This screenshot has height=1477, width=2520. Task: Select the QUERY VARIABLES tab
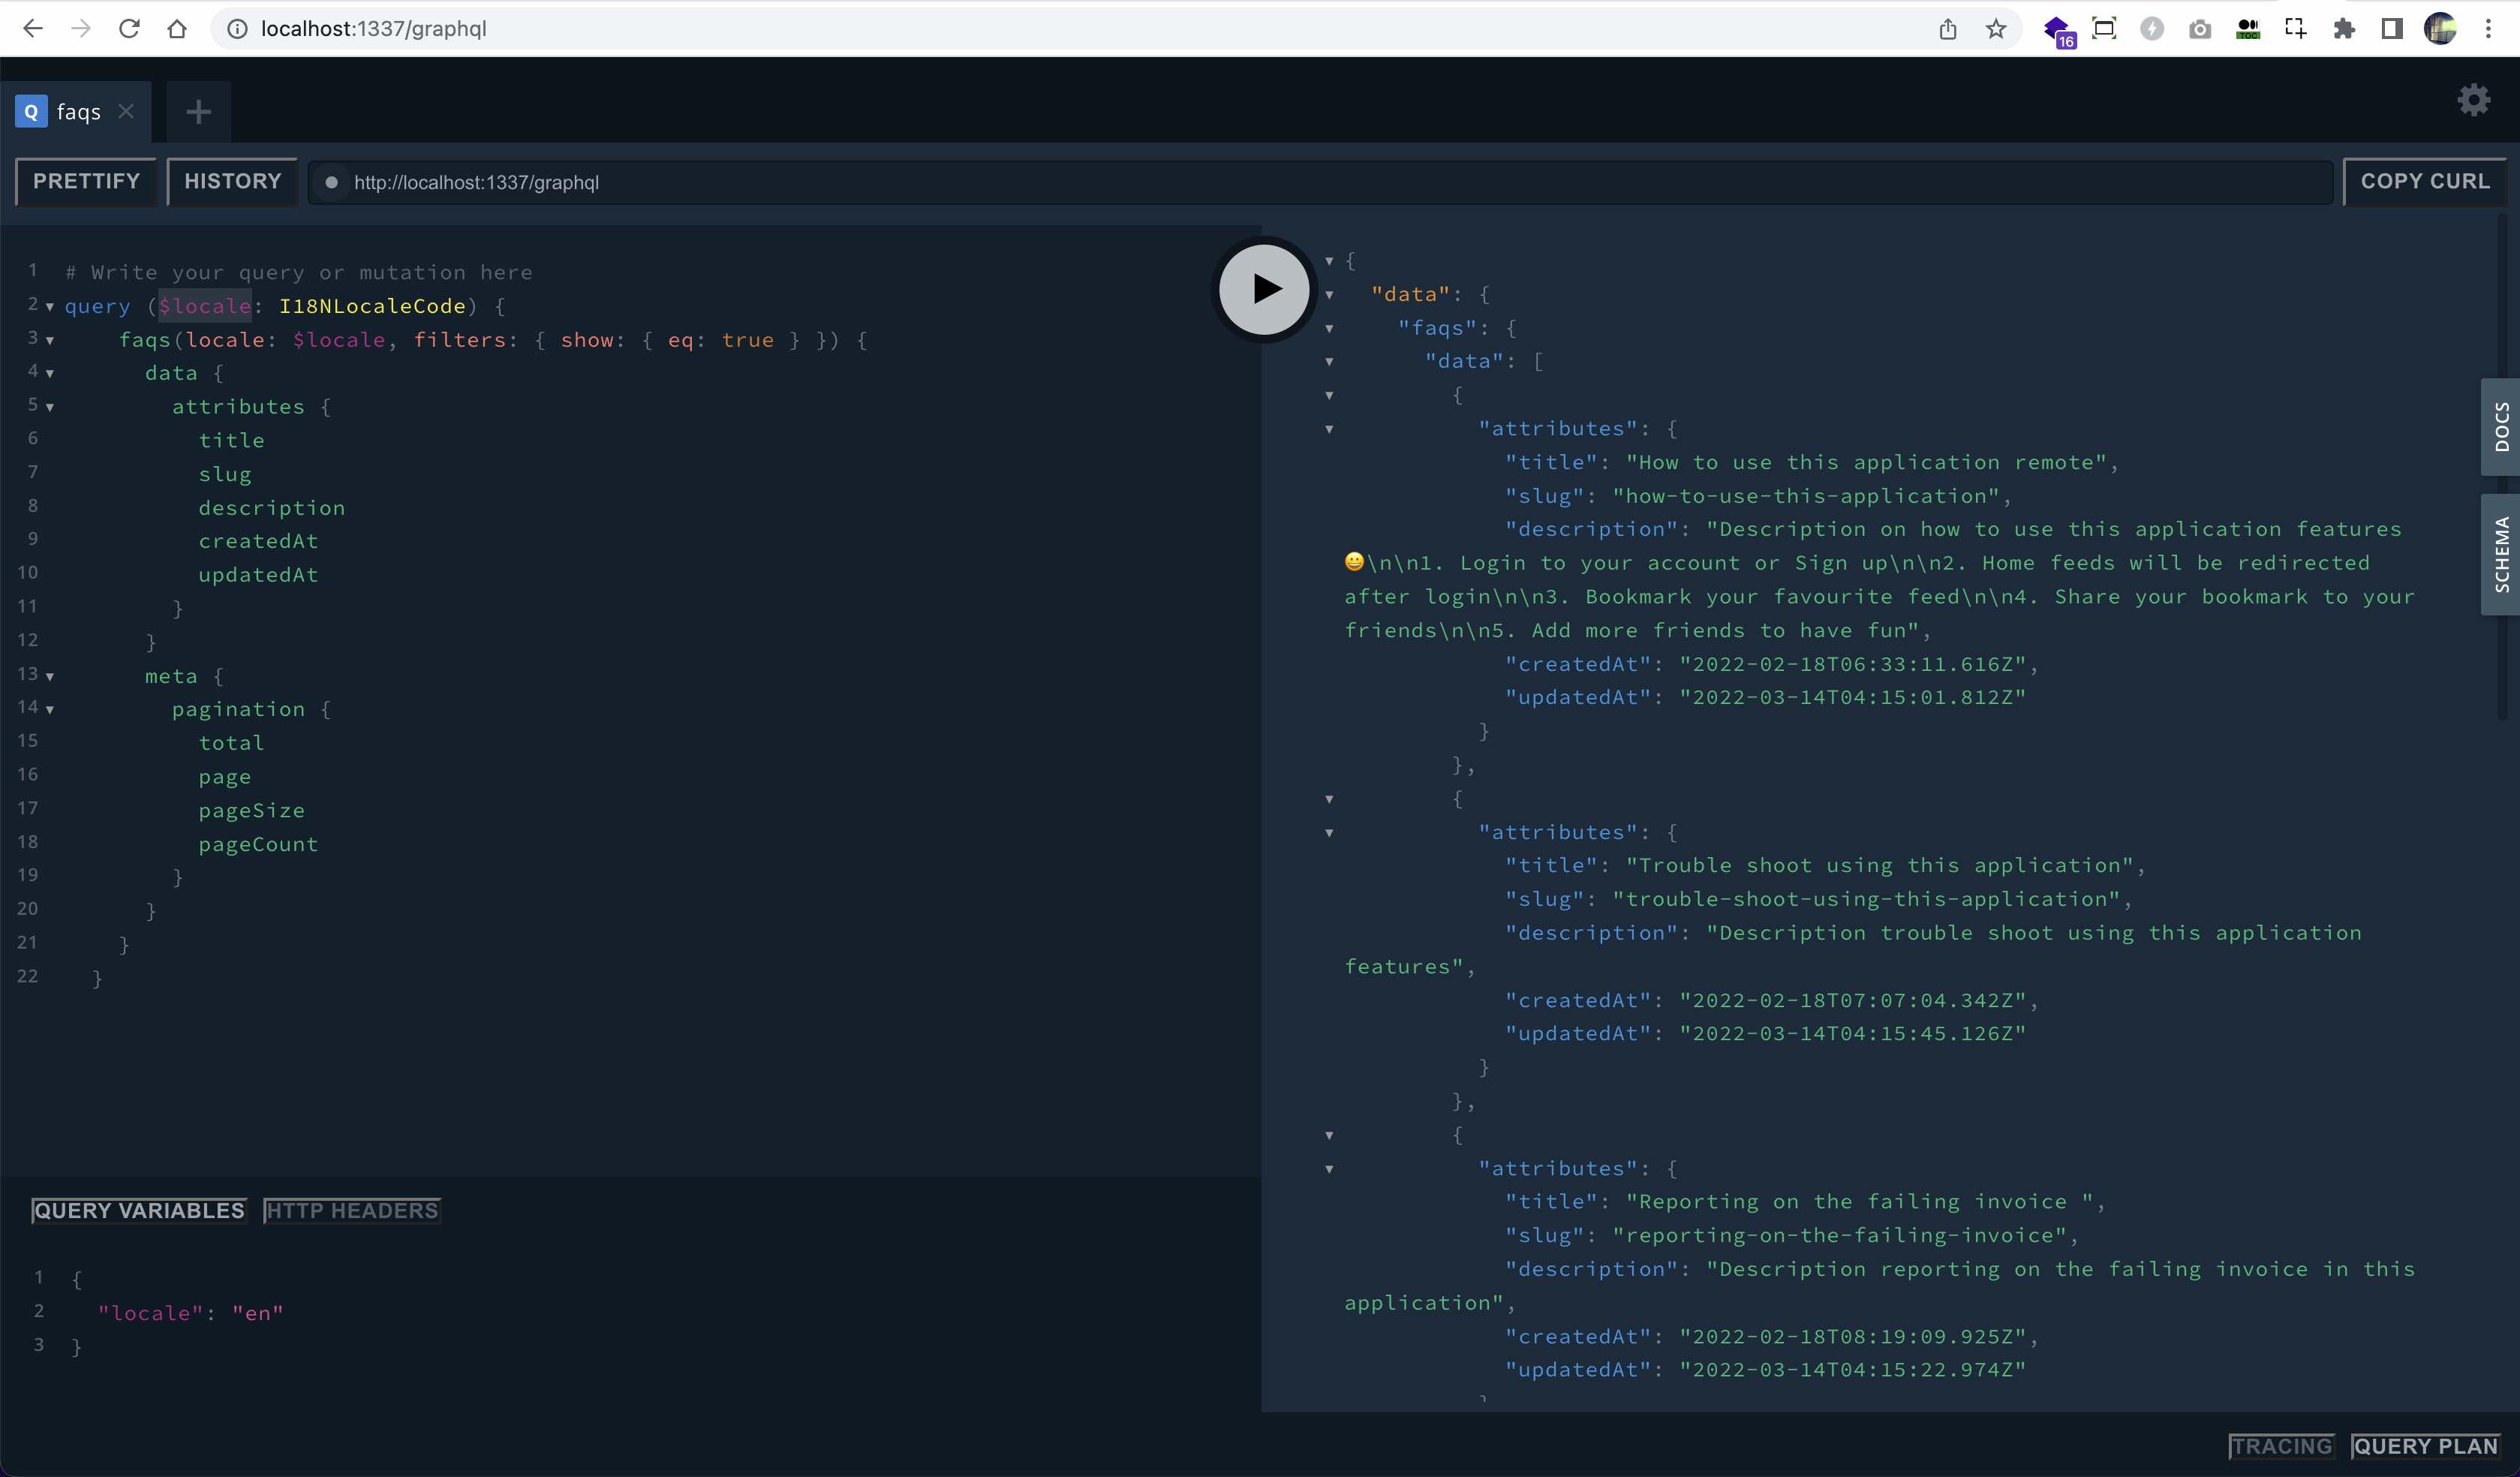[138, 1210]
